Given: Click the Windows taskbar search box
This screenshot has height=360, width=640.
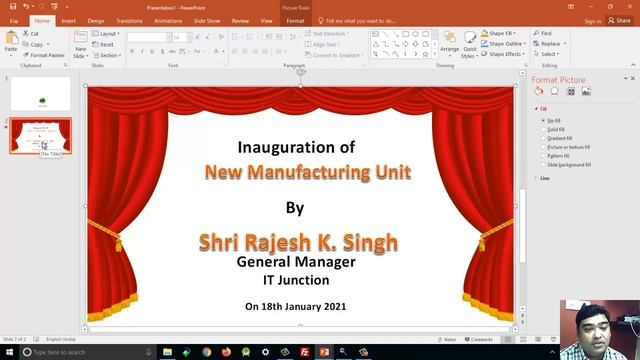Looking at the screenshot, I should (x=87, y=352).
